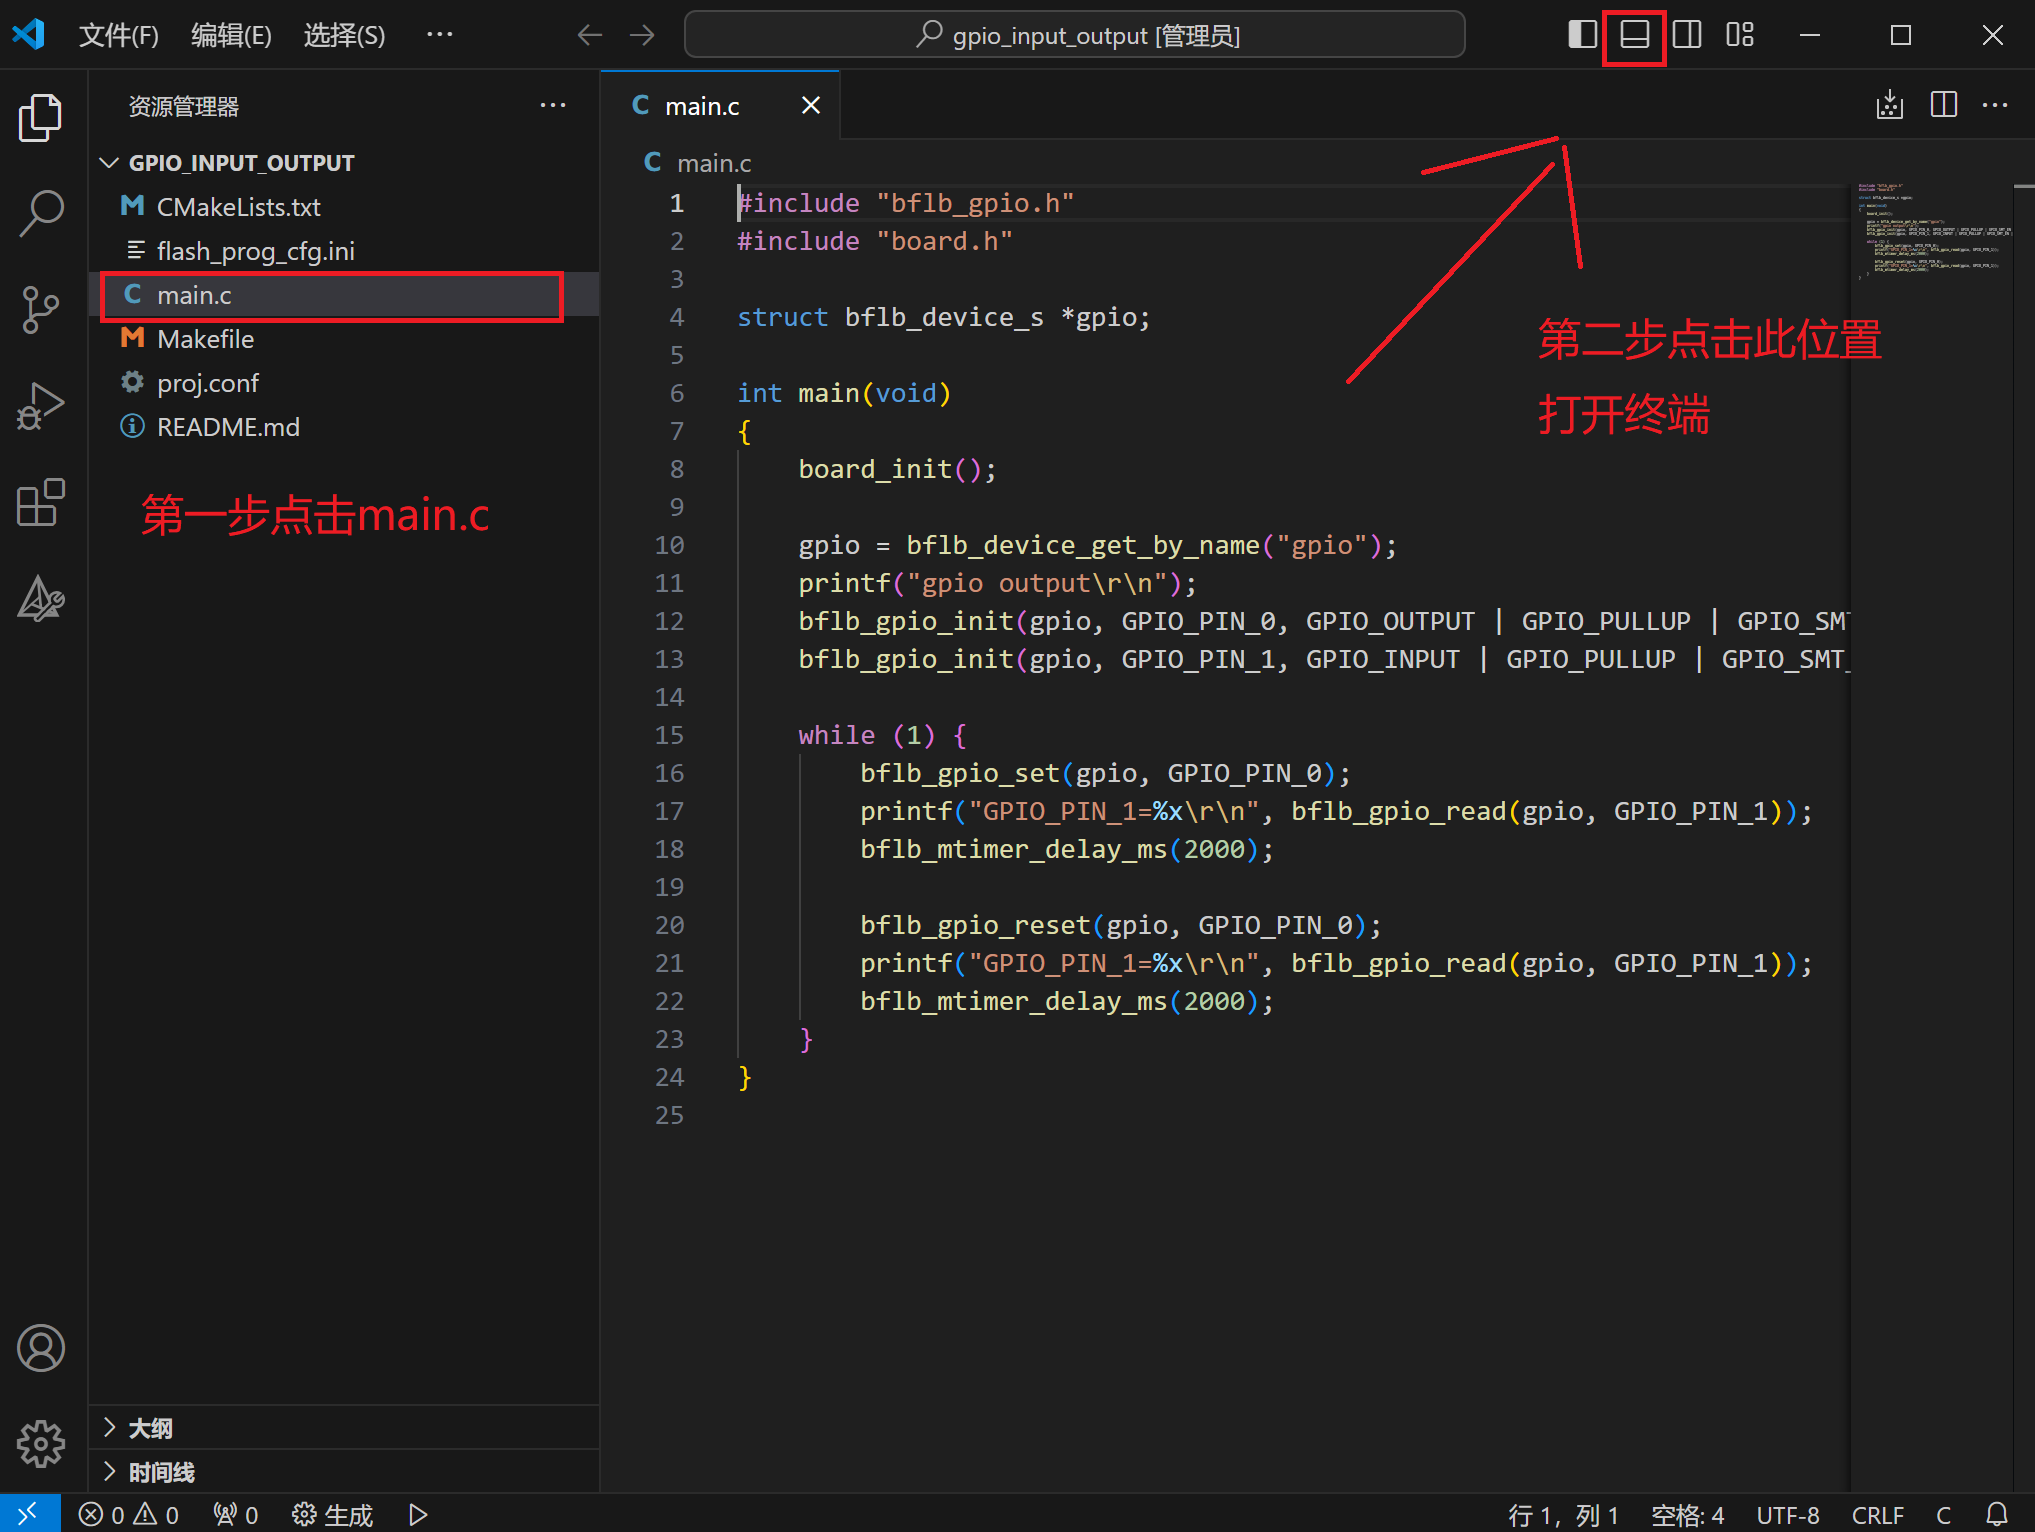Click on int main(void) declaration
Image resolution: width=2035 pixels, height=1532 pixels.
844,393
